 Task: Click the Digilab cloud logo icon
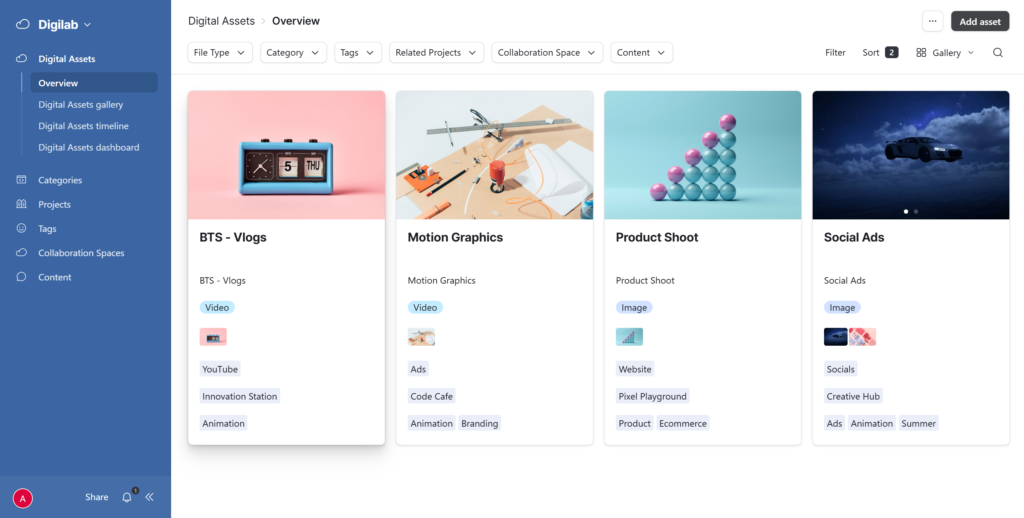click(23, 25)
